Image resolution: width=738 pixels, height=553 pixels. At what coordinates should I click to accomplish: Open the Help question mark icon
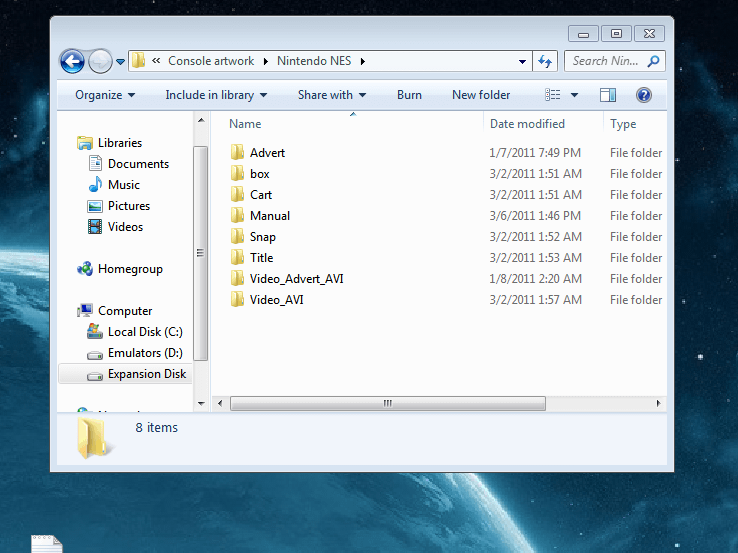644,95
